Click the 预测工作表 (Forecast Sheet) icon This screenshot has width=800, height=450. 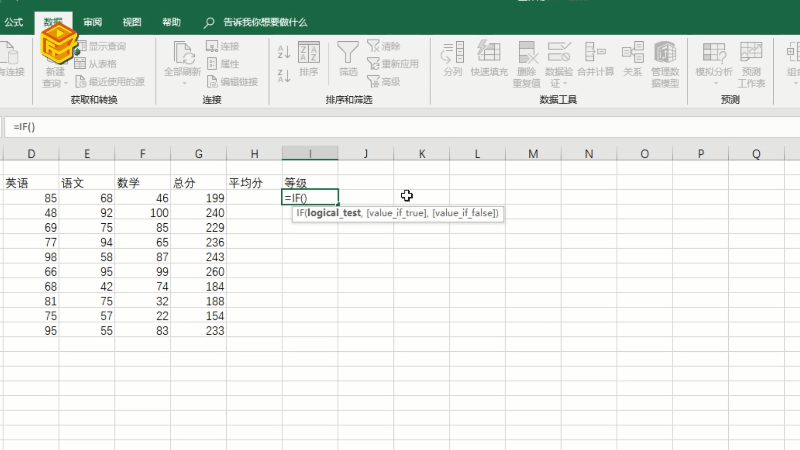(752, 64)
